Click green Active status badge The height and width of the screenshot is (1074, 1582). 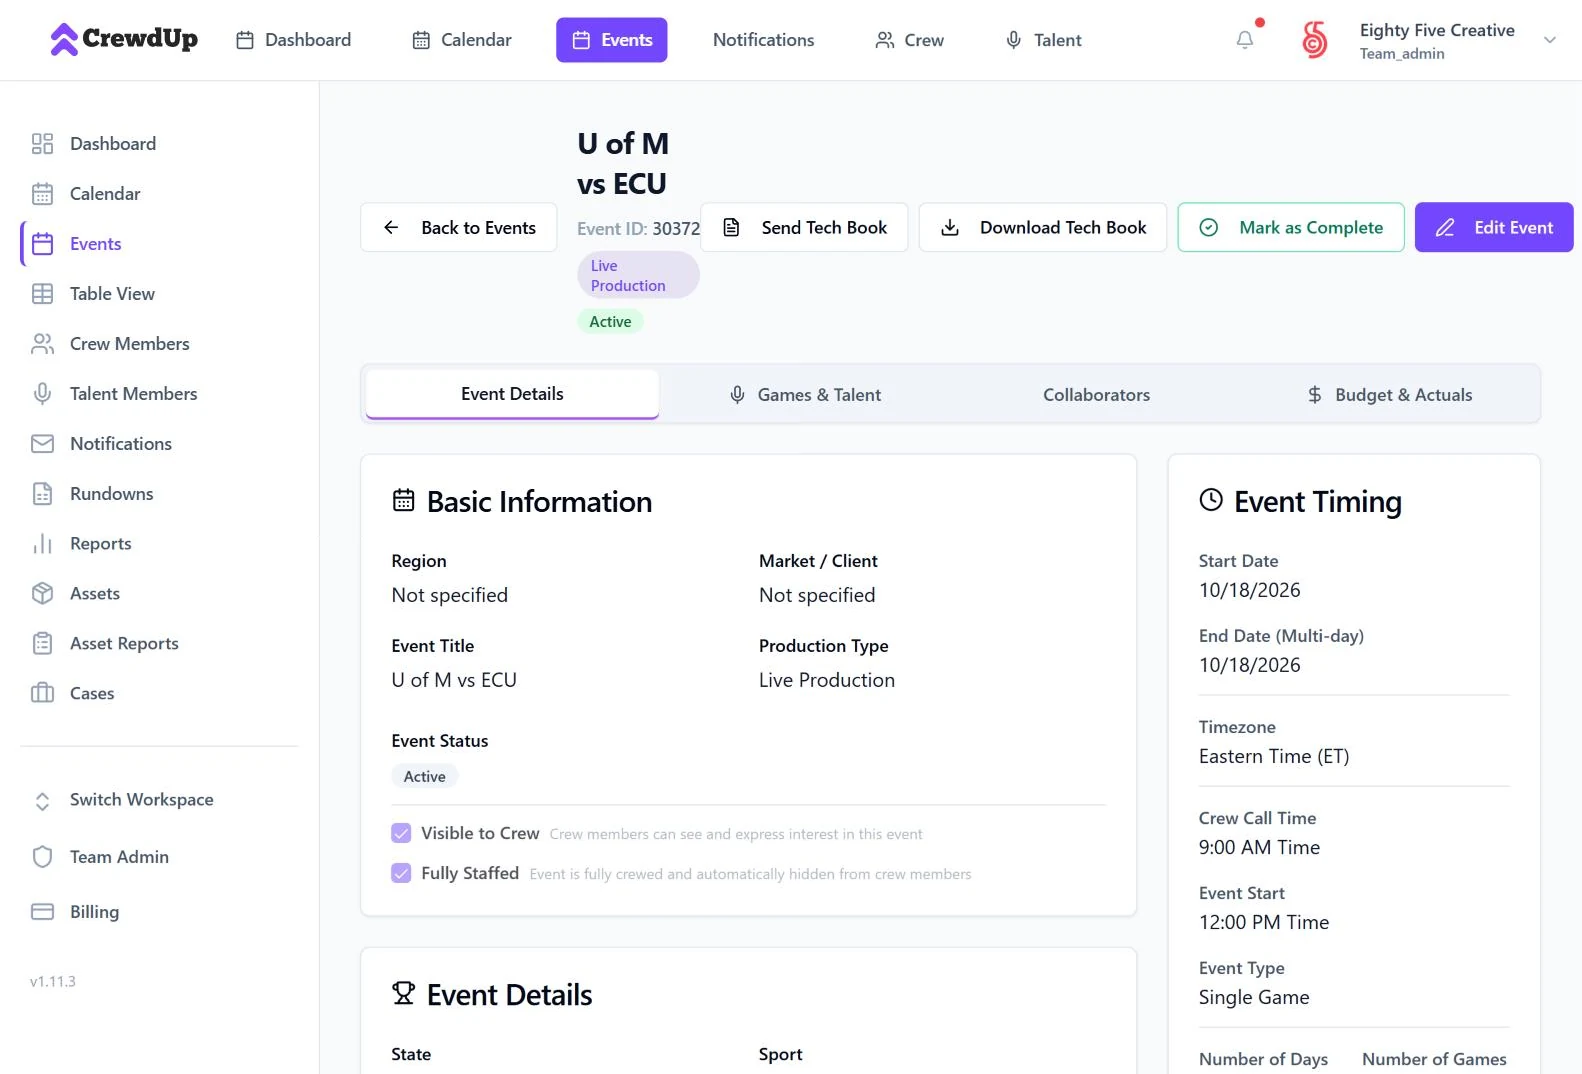pos(610,321)
